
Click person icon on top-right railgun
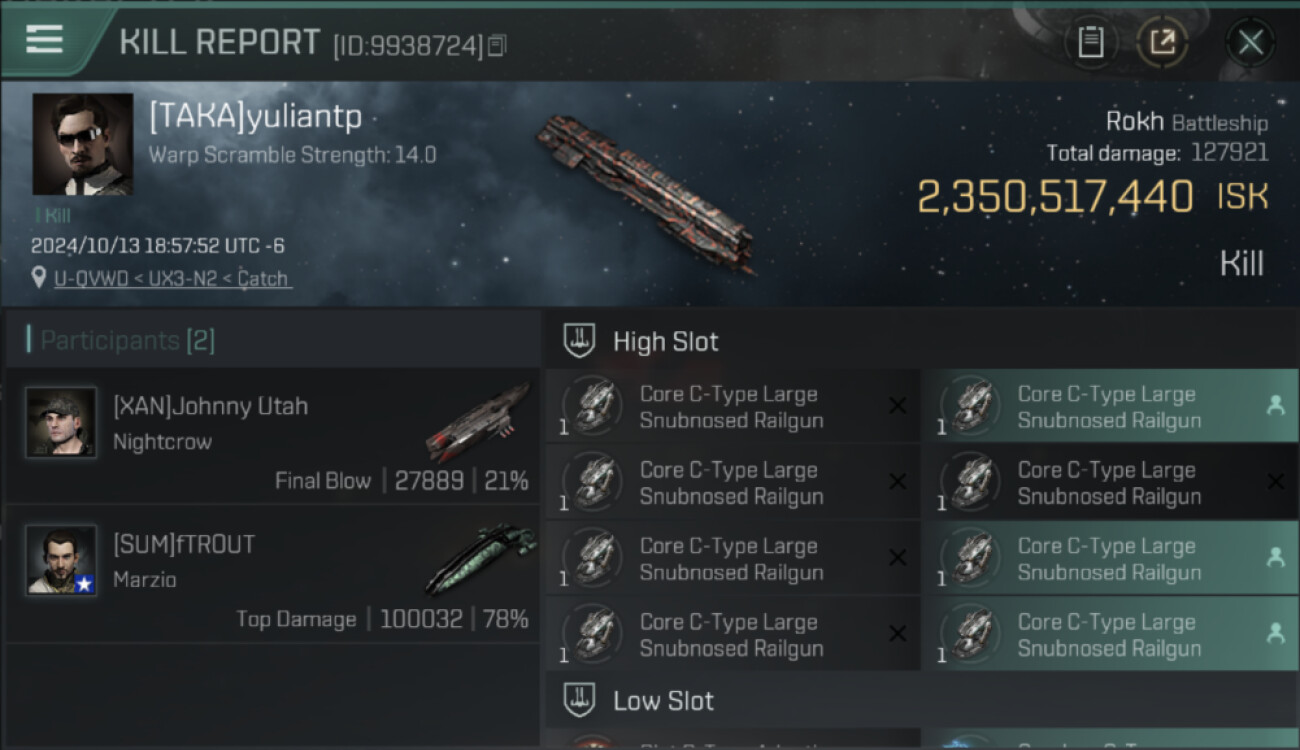coord(1275,405)
